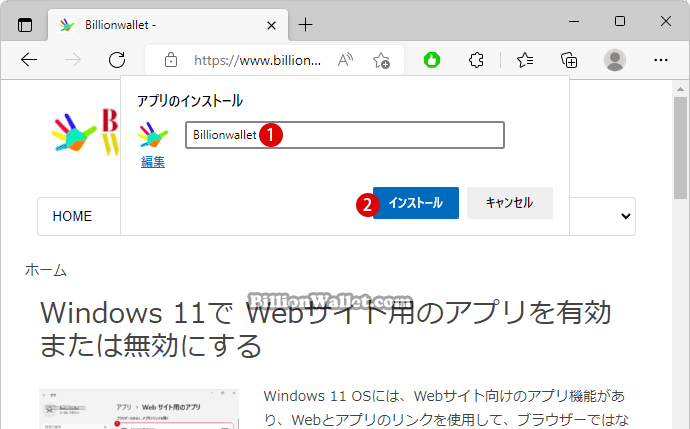
Task: Open the profile account menu
Action: point(615,60)
